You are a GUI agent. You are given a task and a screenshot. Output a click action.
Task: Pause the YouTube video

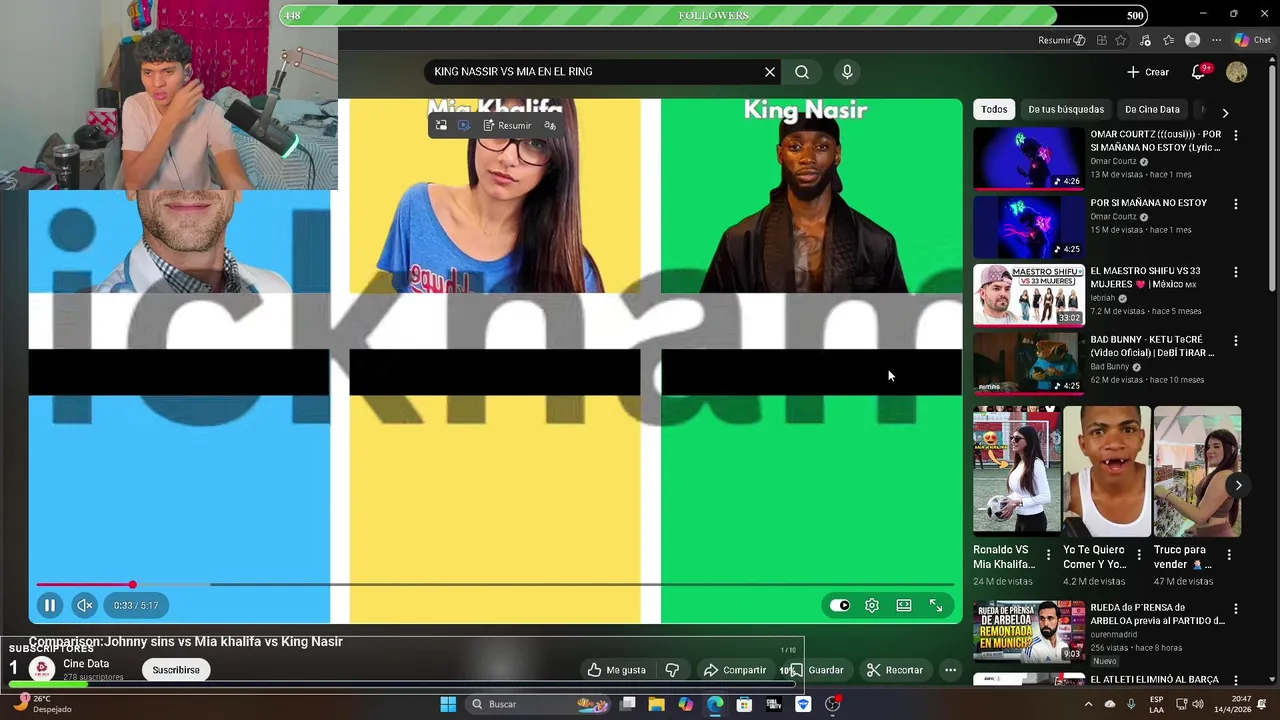[x=49, y=605]
